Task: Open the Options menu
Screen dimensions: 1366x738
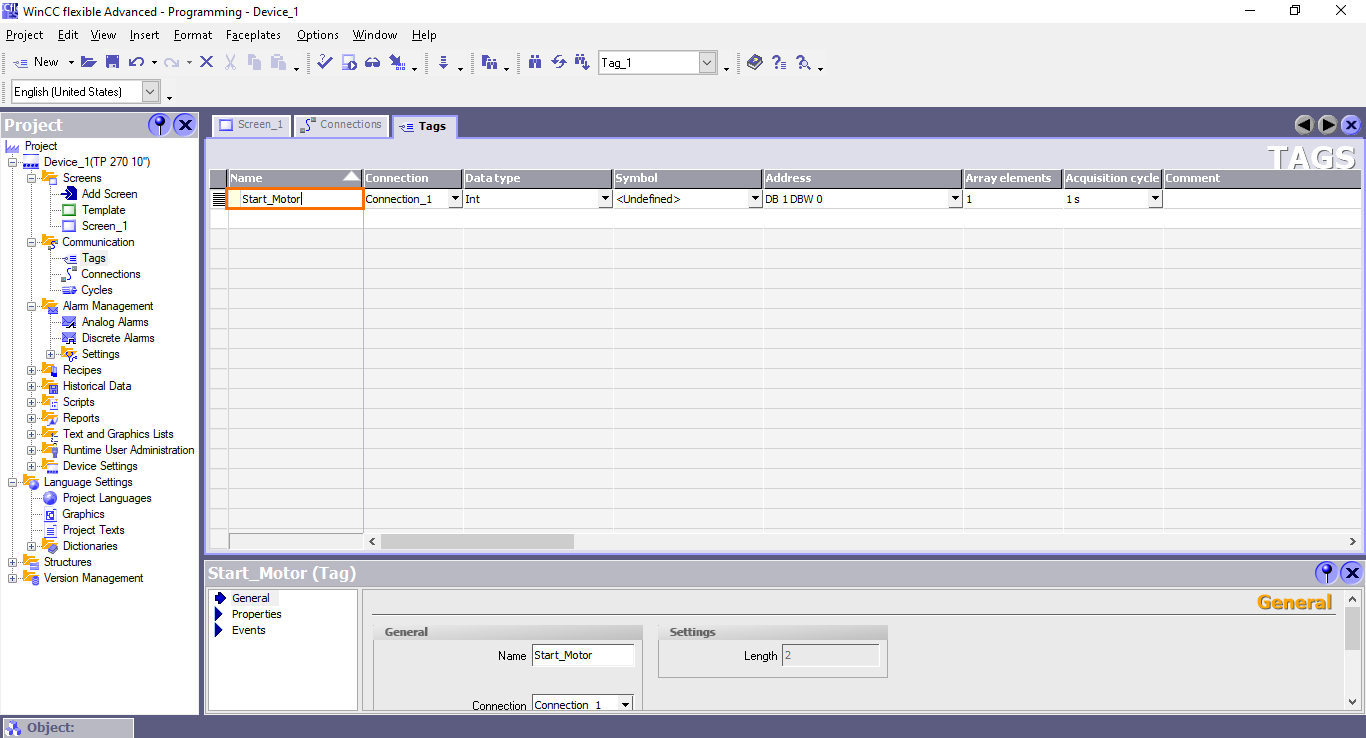Action: (x=318, y=35)
